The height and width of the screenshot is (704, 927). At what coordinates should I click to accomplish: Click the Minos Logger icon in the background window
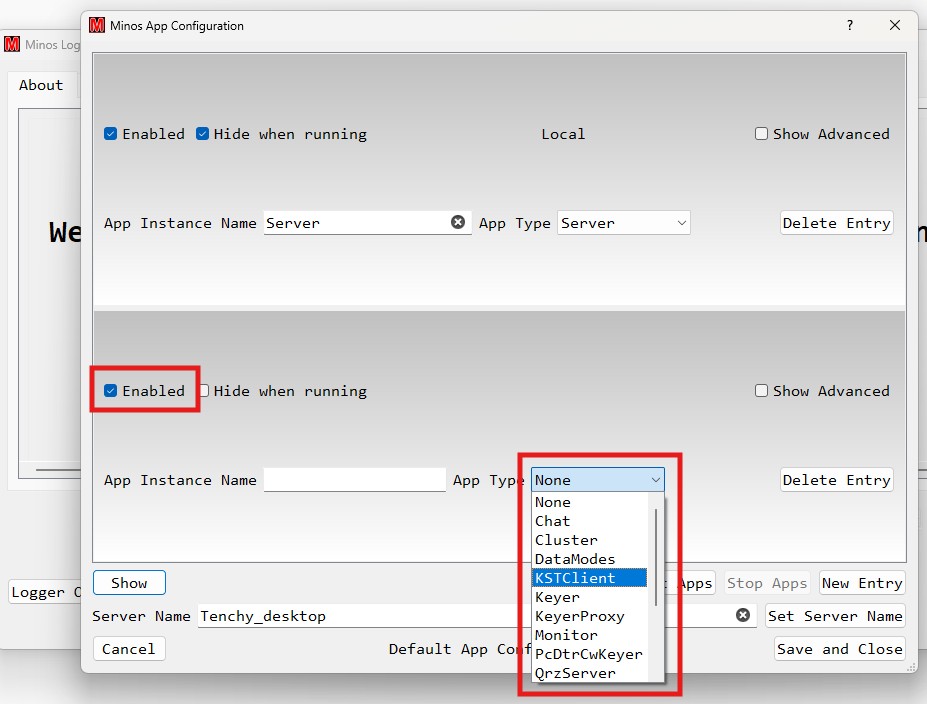click(12, 44)
